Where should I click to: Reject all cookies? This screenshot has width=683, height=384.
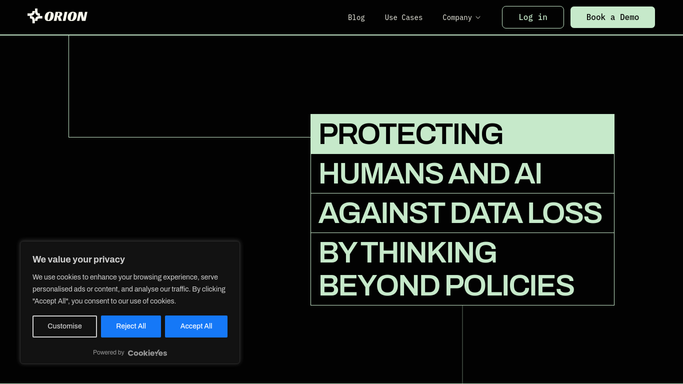pyautogui.click(x=131, y=326)
